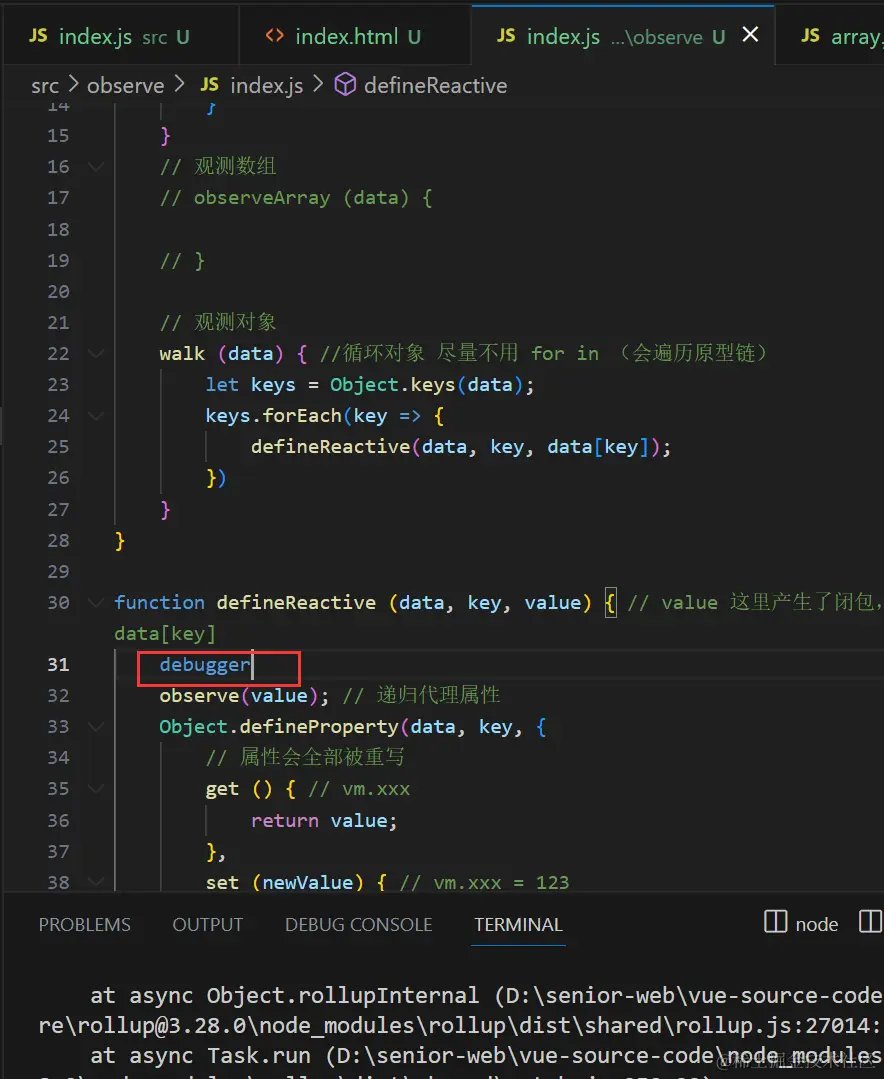The image size is (884, 1079).
Task: Open the PROBLEMS panel tab
Action: click(85, 924)
